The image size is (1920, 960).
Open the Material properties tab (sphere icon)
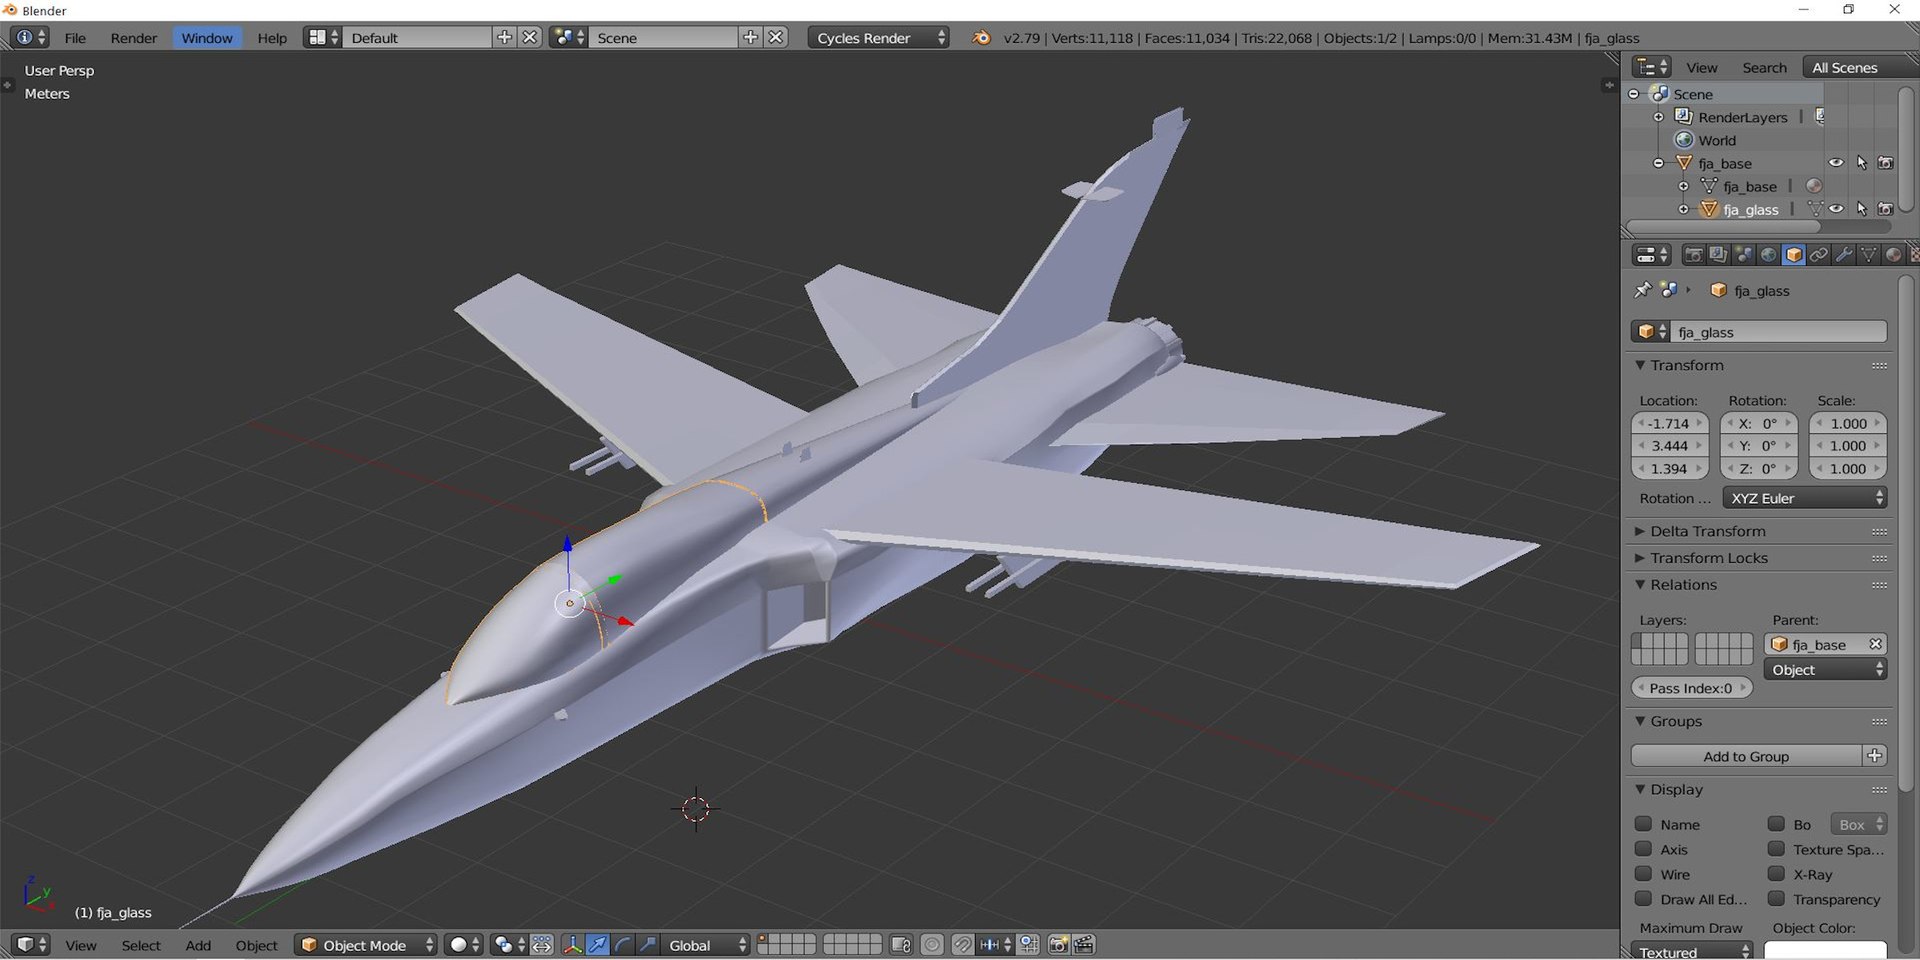1894,255
